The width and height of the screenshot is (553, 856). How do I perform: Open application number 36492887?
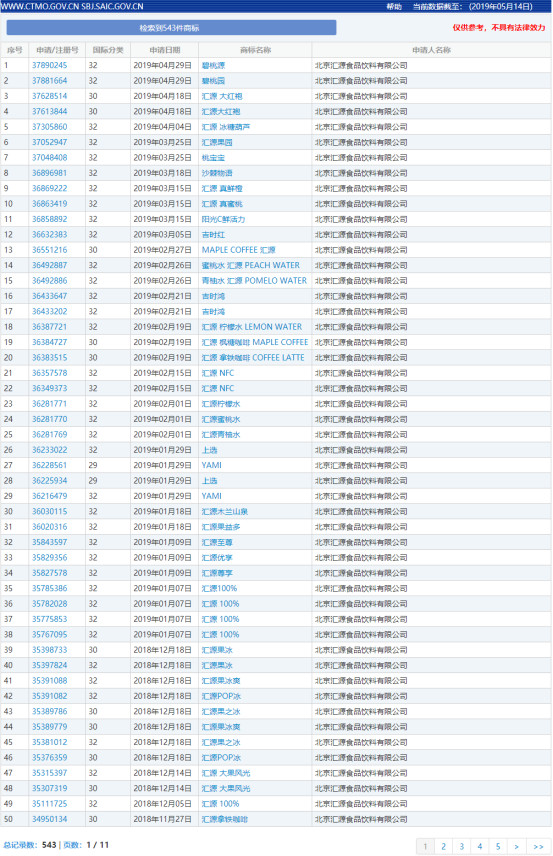[x=49, y=265]
